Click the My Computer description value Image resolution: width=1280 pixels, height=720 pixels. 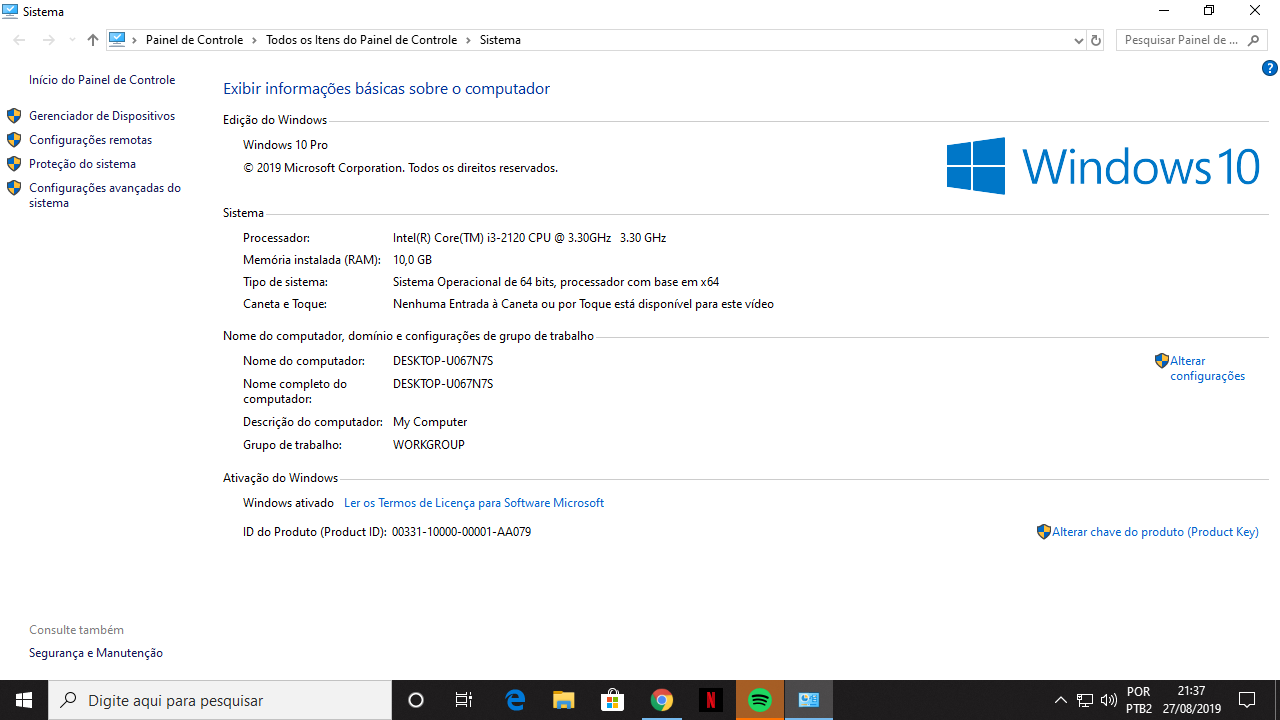tap(430, 422)
